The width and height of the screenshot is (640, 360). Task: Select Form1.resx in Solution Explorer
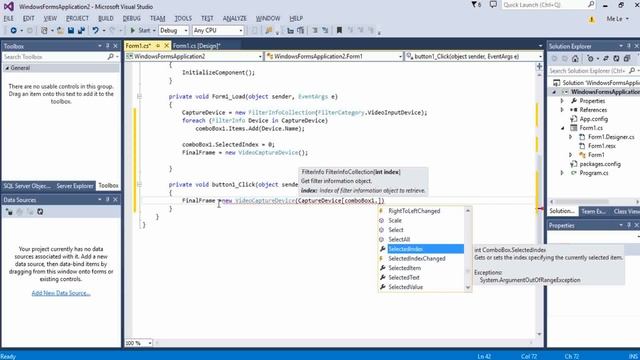pyautogui.click(x=602, y=146)
